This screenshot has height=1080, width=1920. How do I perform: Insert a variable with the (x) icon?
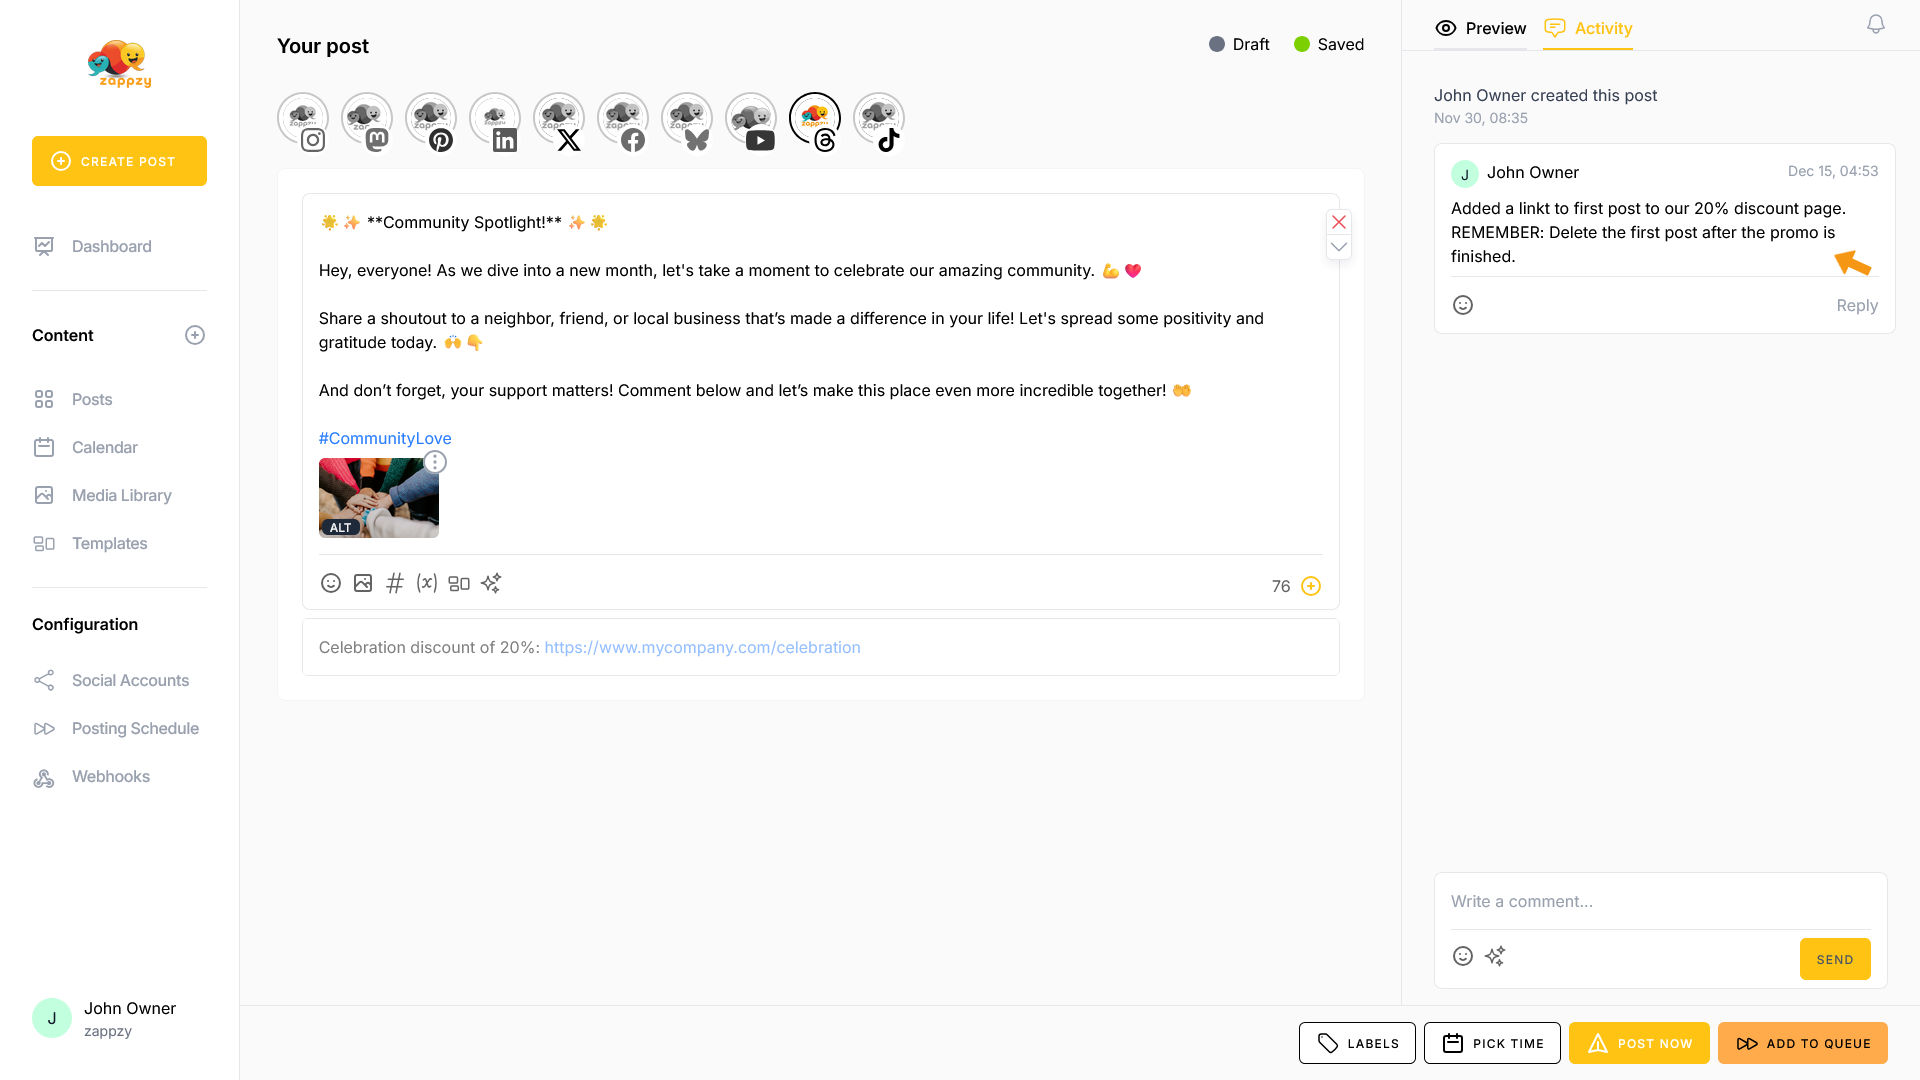pyautogui.click(x=427, y=583)
